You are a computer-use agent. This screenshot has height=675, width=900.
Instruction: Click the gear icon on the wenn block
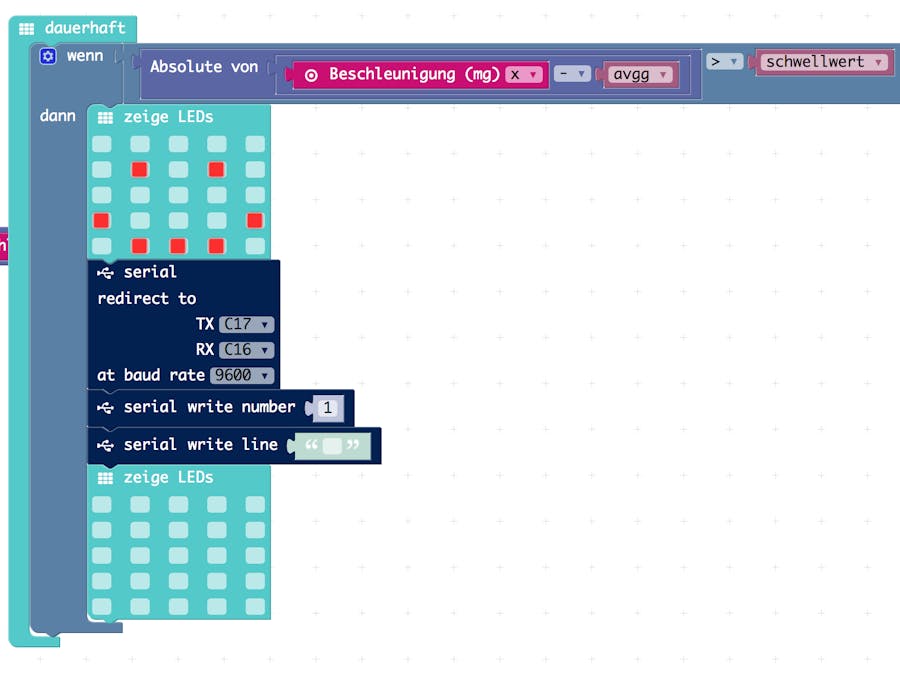(48, 56)
